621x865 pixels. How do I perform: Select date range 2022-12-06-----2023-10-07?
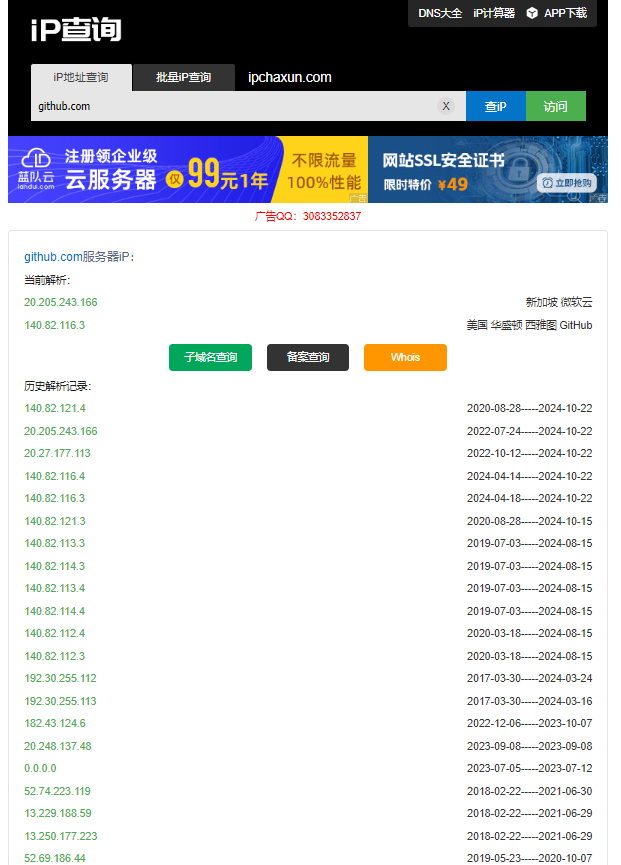pyautogui.click(x=529, y=723)
